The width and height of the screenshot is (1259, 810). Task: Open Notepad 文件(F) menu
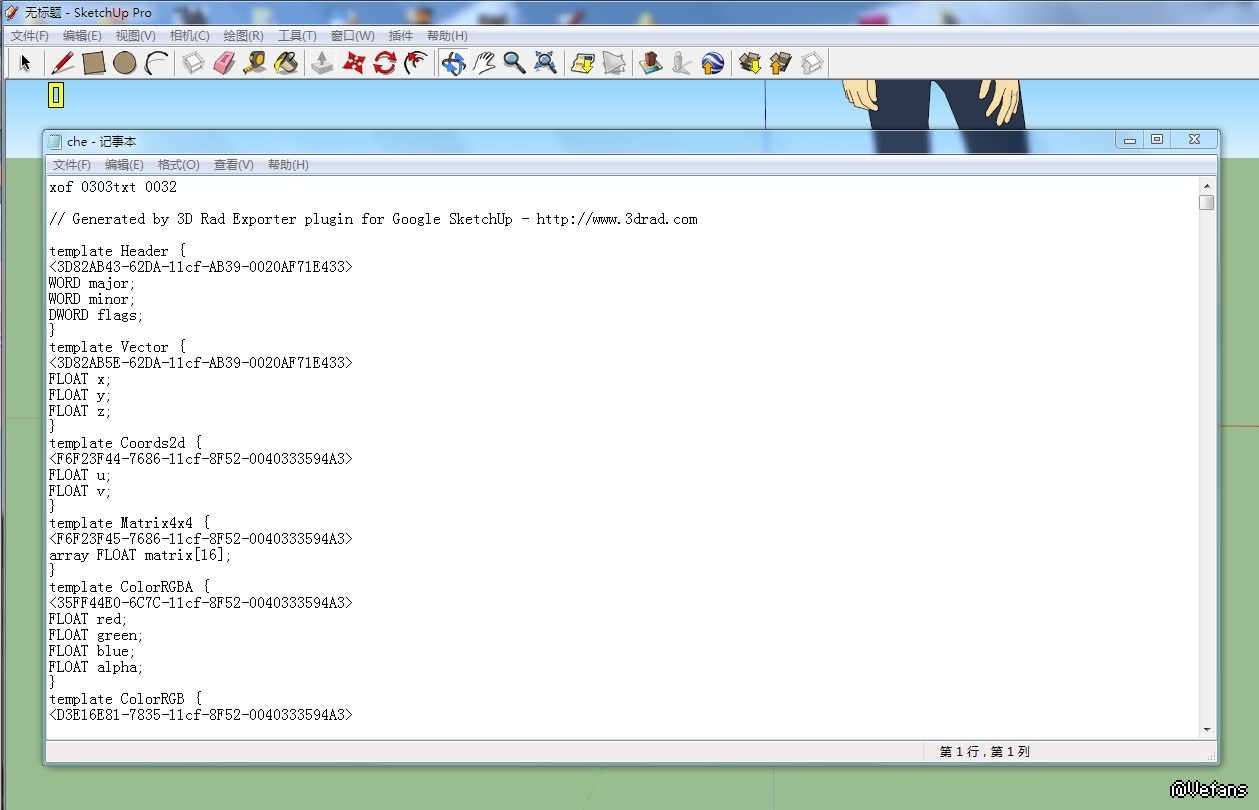[72, 165]
